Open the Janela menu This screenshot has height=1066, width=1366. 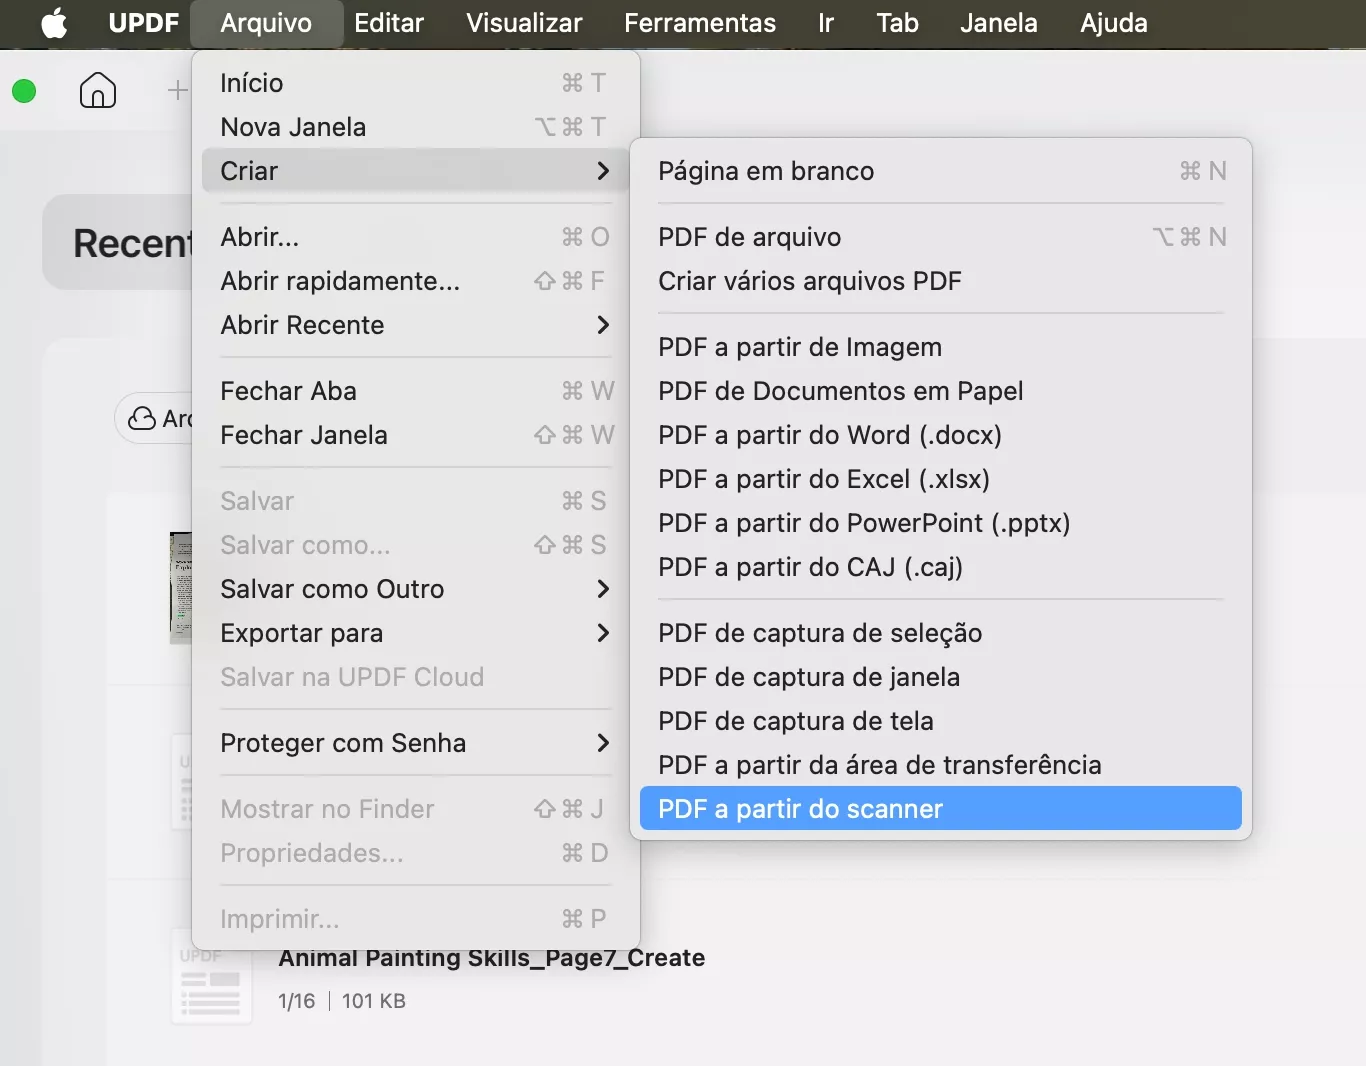[x=999, y=23]
